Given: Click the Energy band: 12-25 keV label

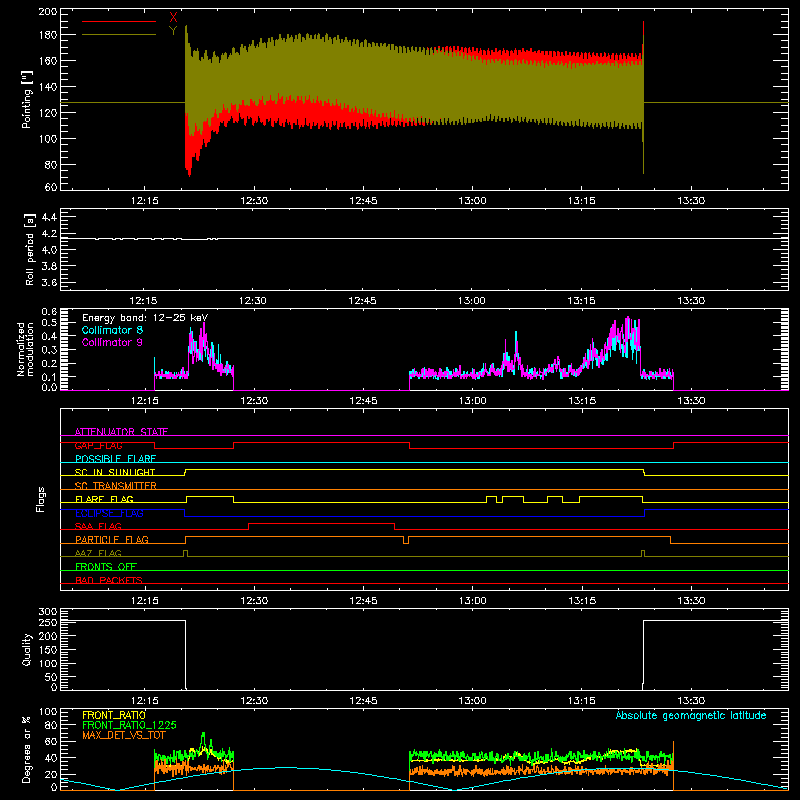Looking at the screenshot, I should (x=145, y=318).
